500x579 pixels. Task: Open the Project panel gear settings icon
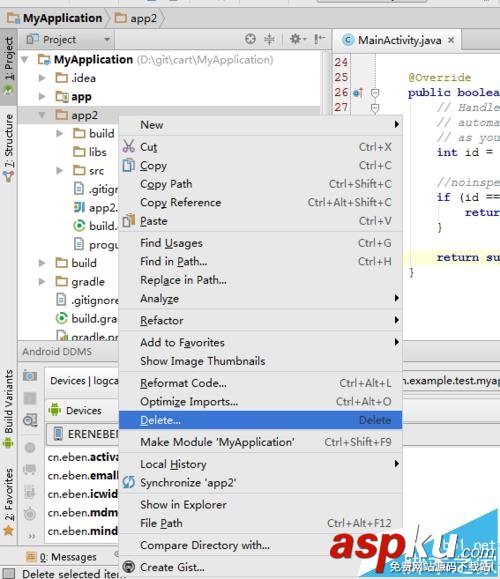coord(297,39)
